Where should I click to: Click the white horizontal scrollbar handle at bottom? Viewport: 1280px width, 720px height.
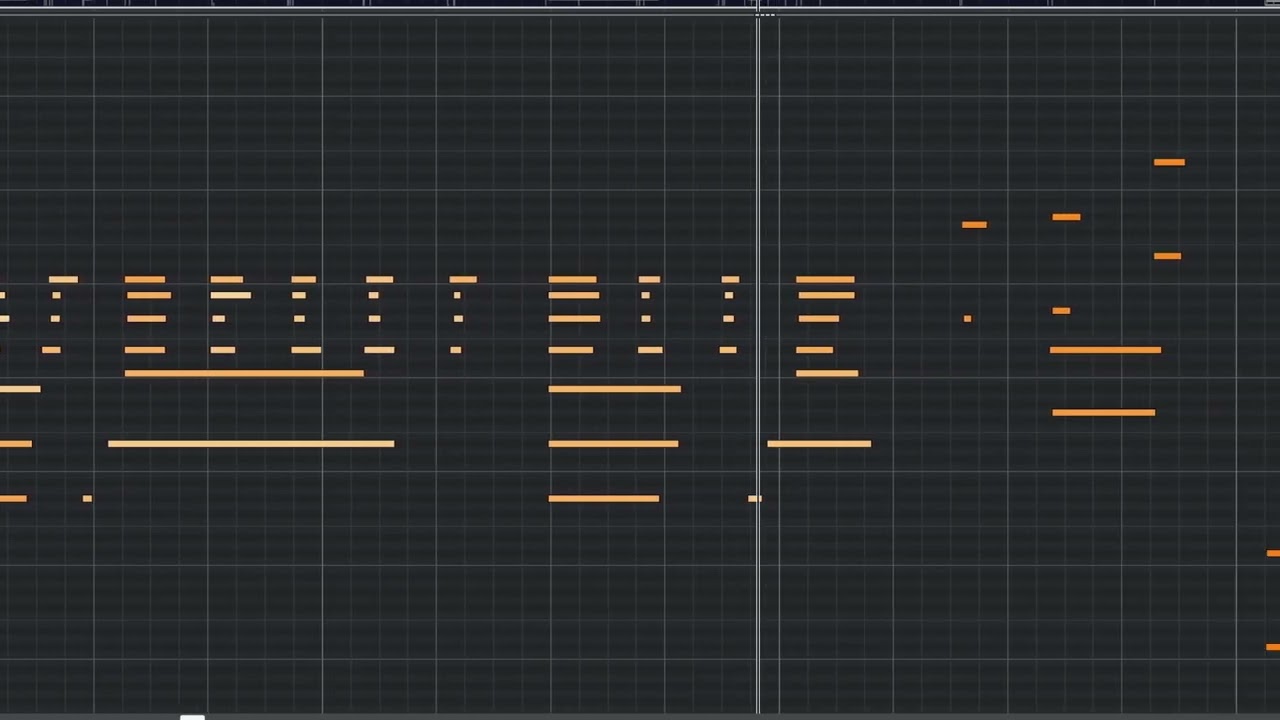pos(193,716)
